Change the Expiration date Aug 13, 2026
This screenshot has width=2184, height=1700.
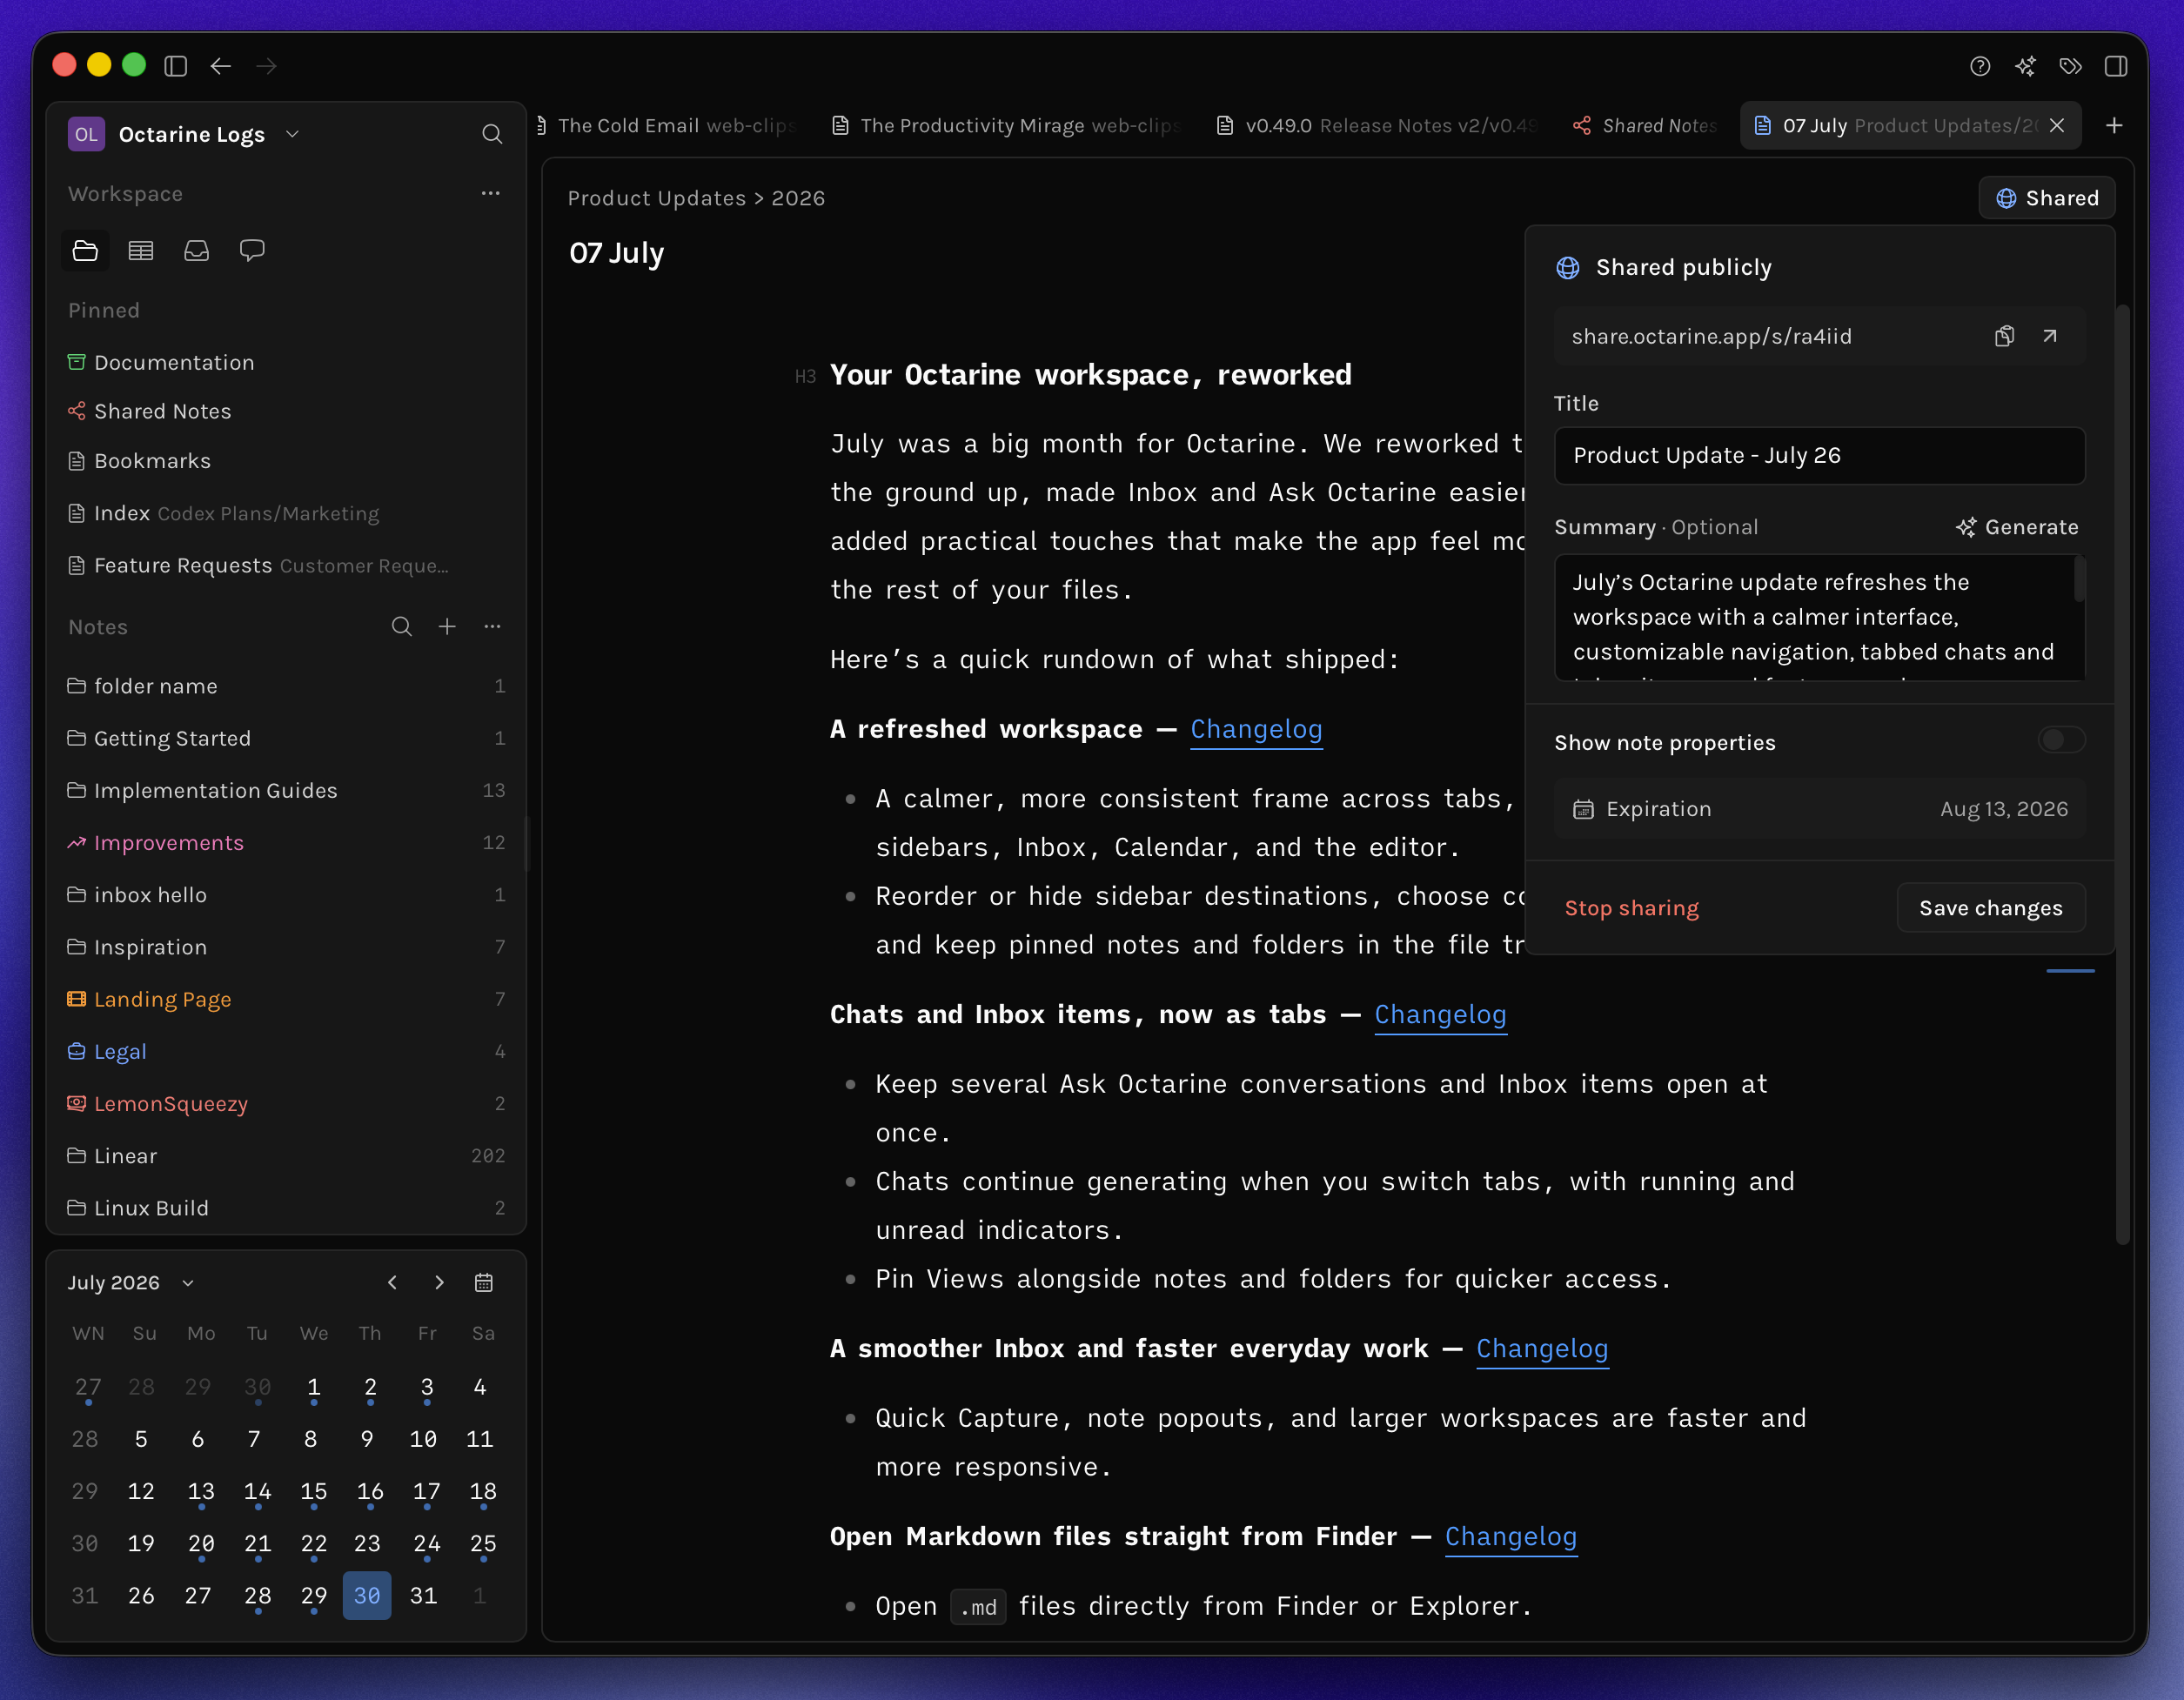click(x=1820, y=809)
